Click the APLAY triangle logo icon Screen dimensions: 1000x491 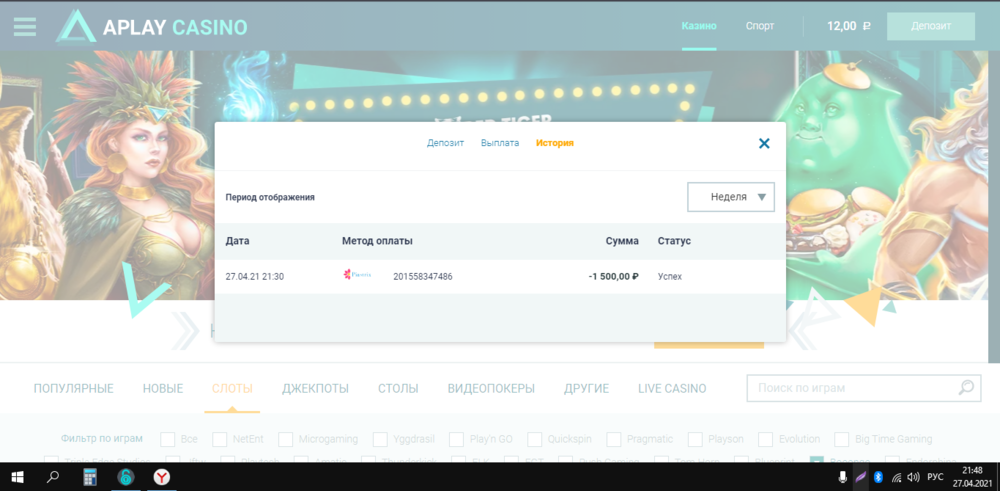(76, 26)
